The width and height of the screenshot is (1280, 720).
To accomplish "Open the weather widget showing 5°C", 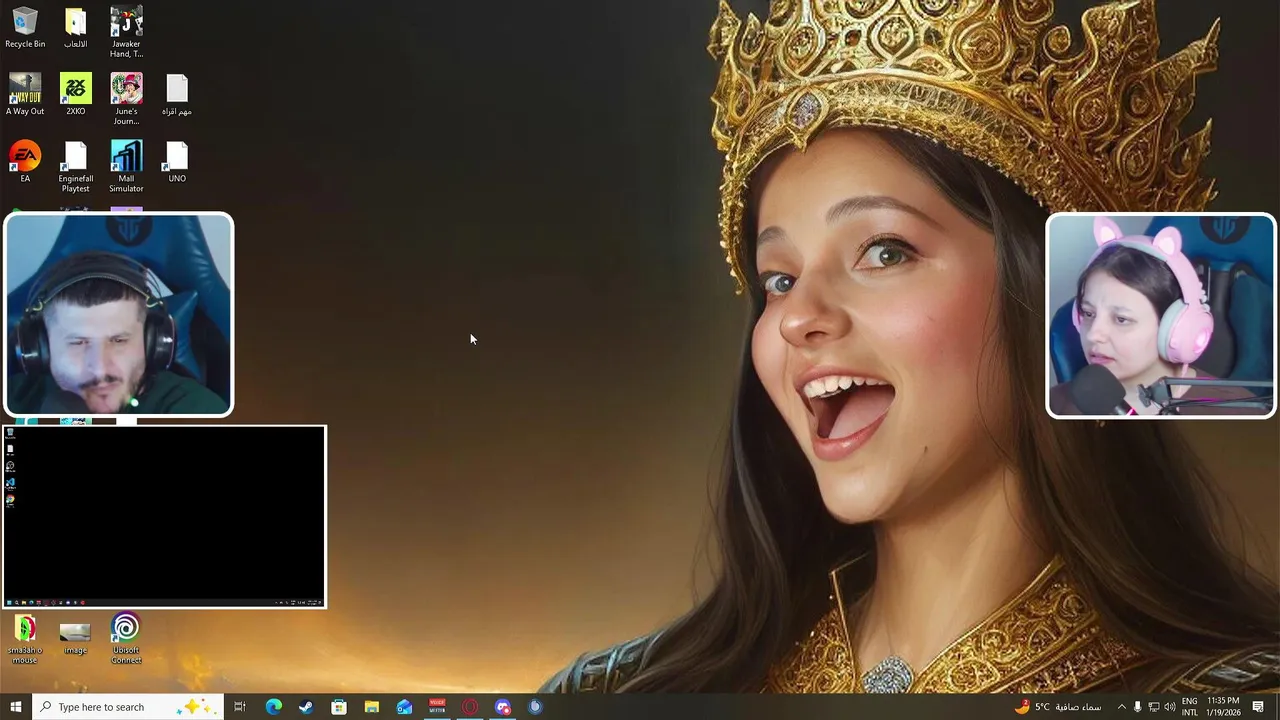I will 1058,707.
